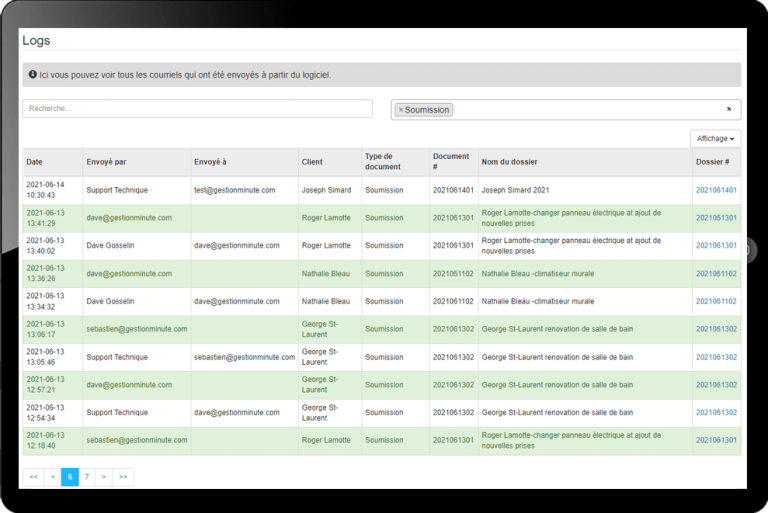Click George St-Laurent renovation name in 12:57:21 row
The width and height of the screenshot is (768, 513).
click(557, 385)
